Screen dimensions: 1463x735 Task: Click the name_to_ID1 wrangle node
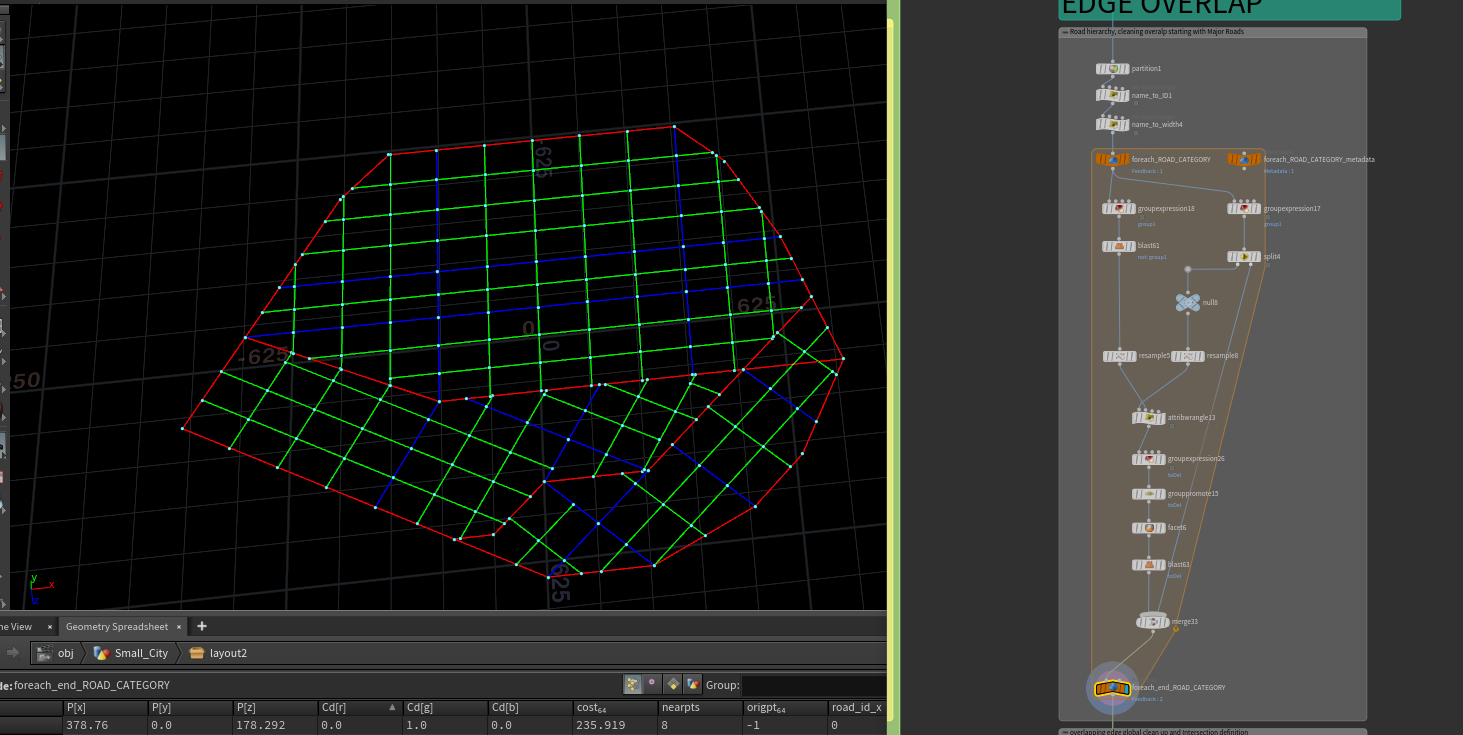(1112, 96)
